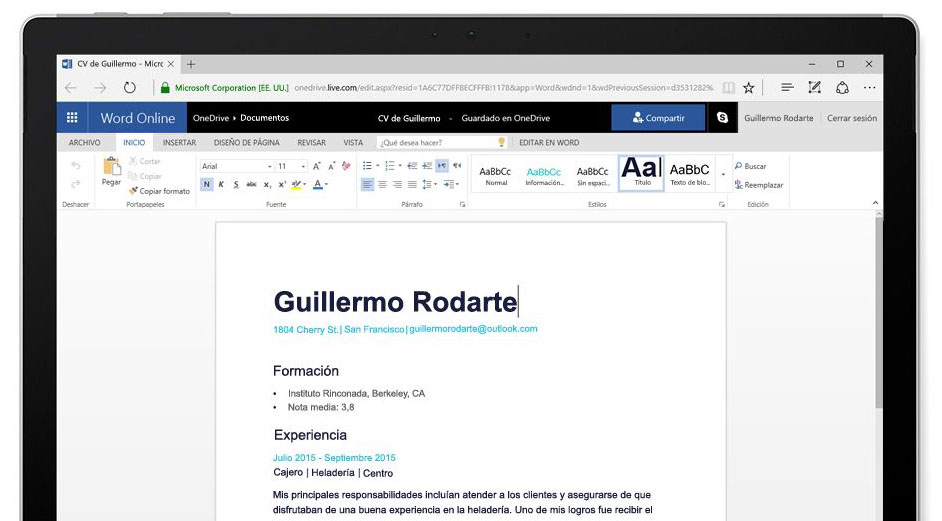Toggle bold N formatting

click(207, 184)
